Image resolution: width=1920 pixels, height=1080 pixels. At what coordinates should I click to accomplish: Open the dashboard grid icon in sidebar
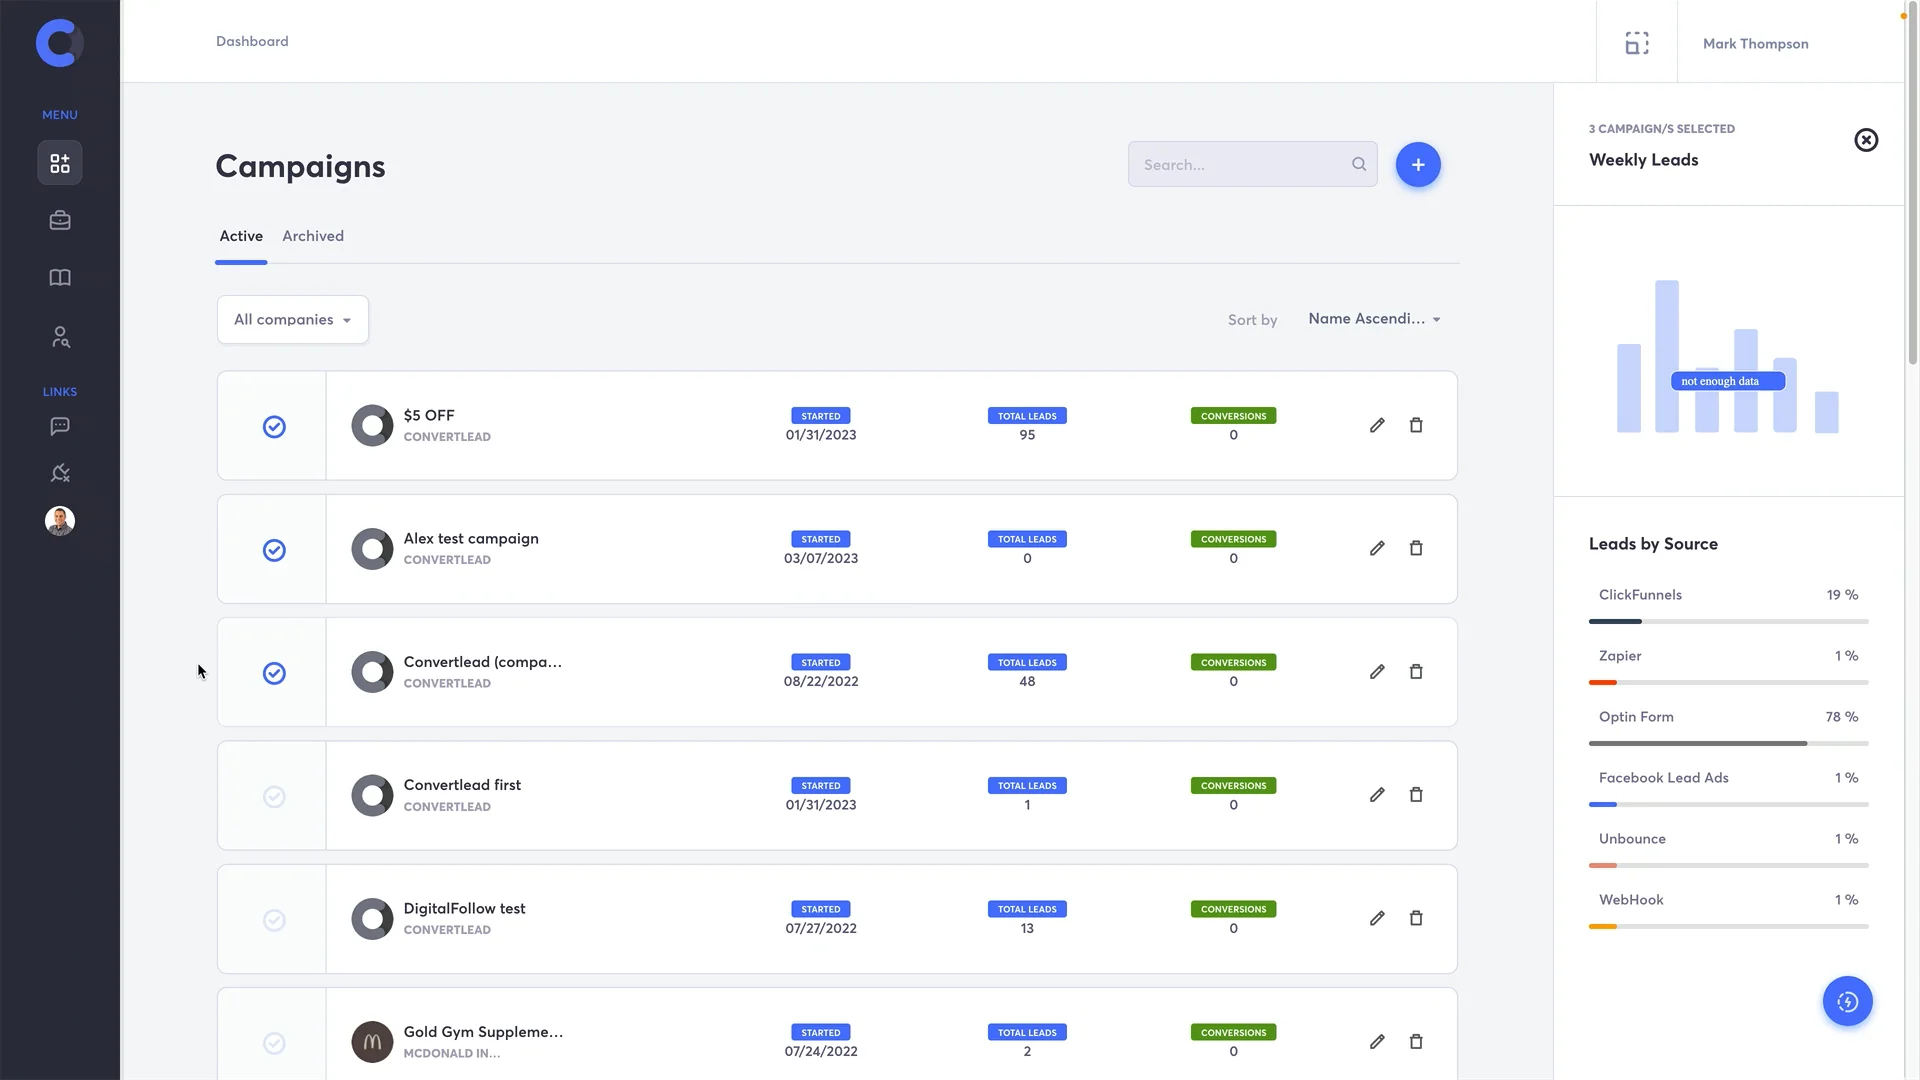pos(60,163)
